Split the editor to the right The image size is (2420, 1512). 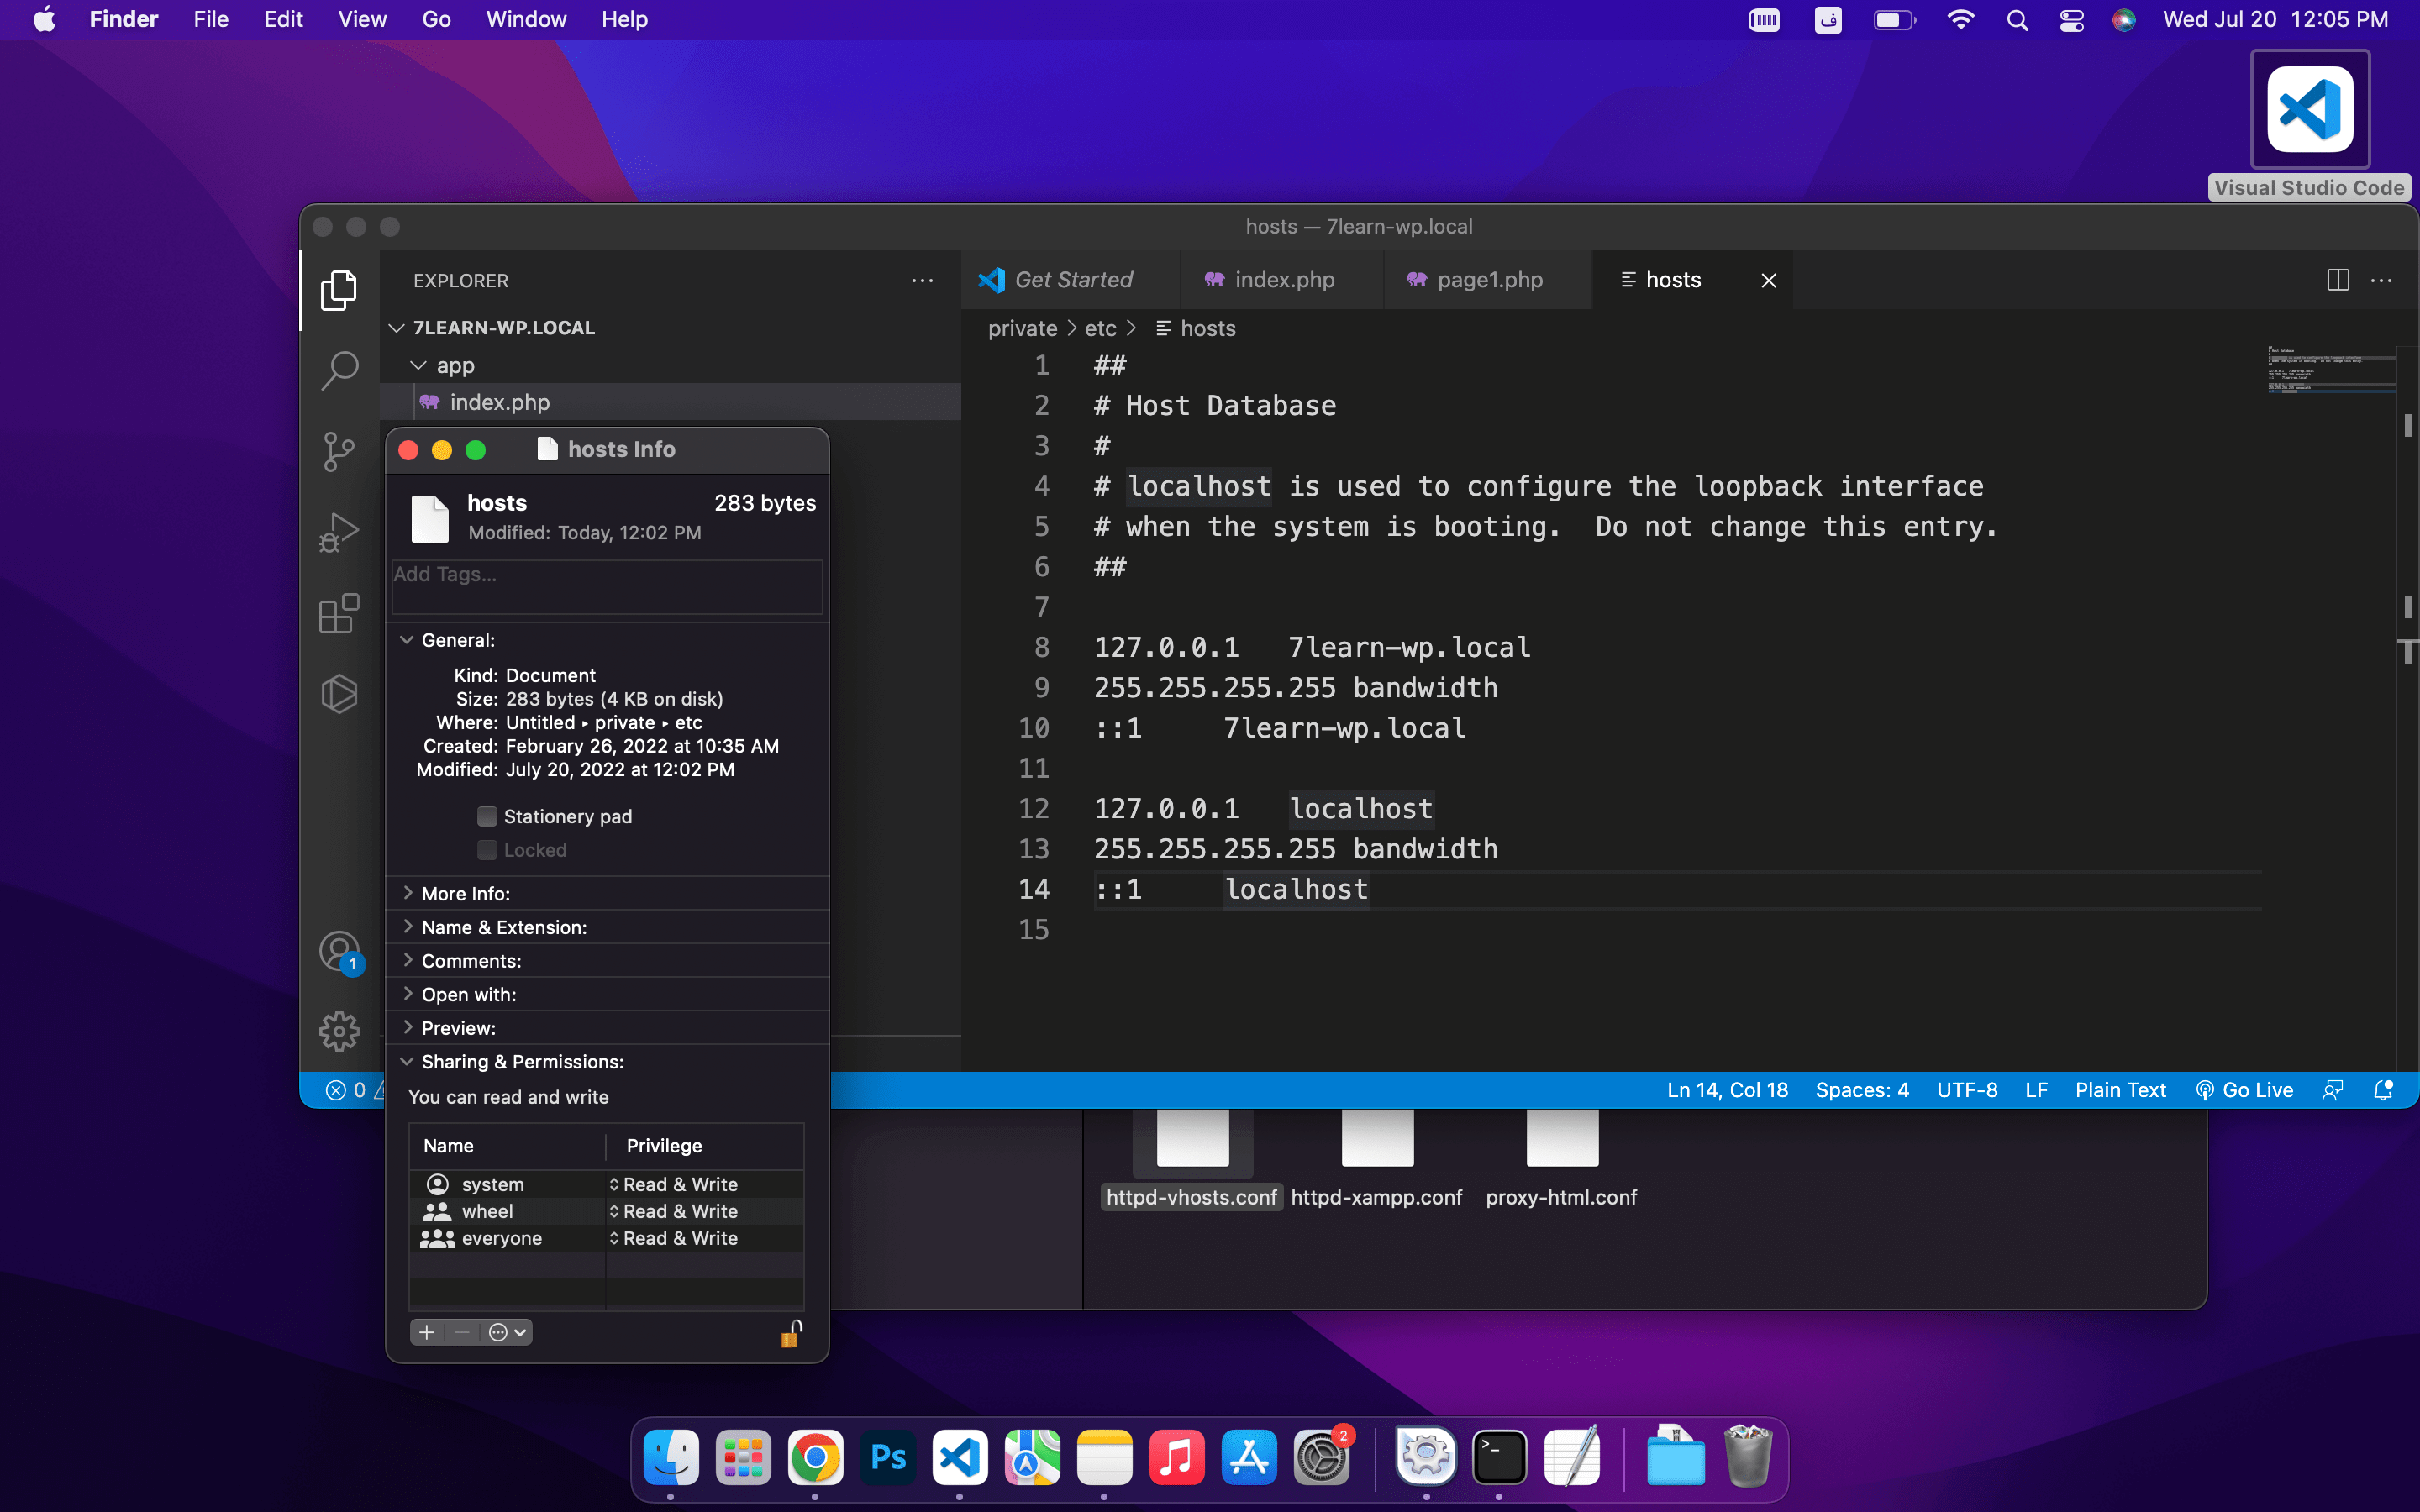(x=2338, y=280)
